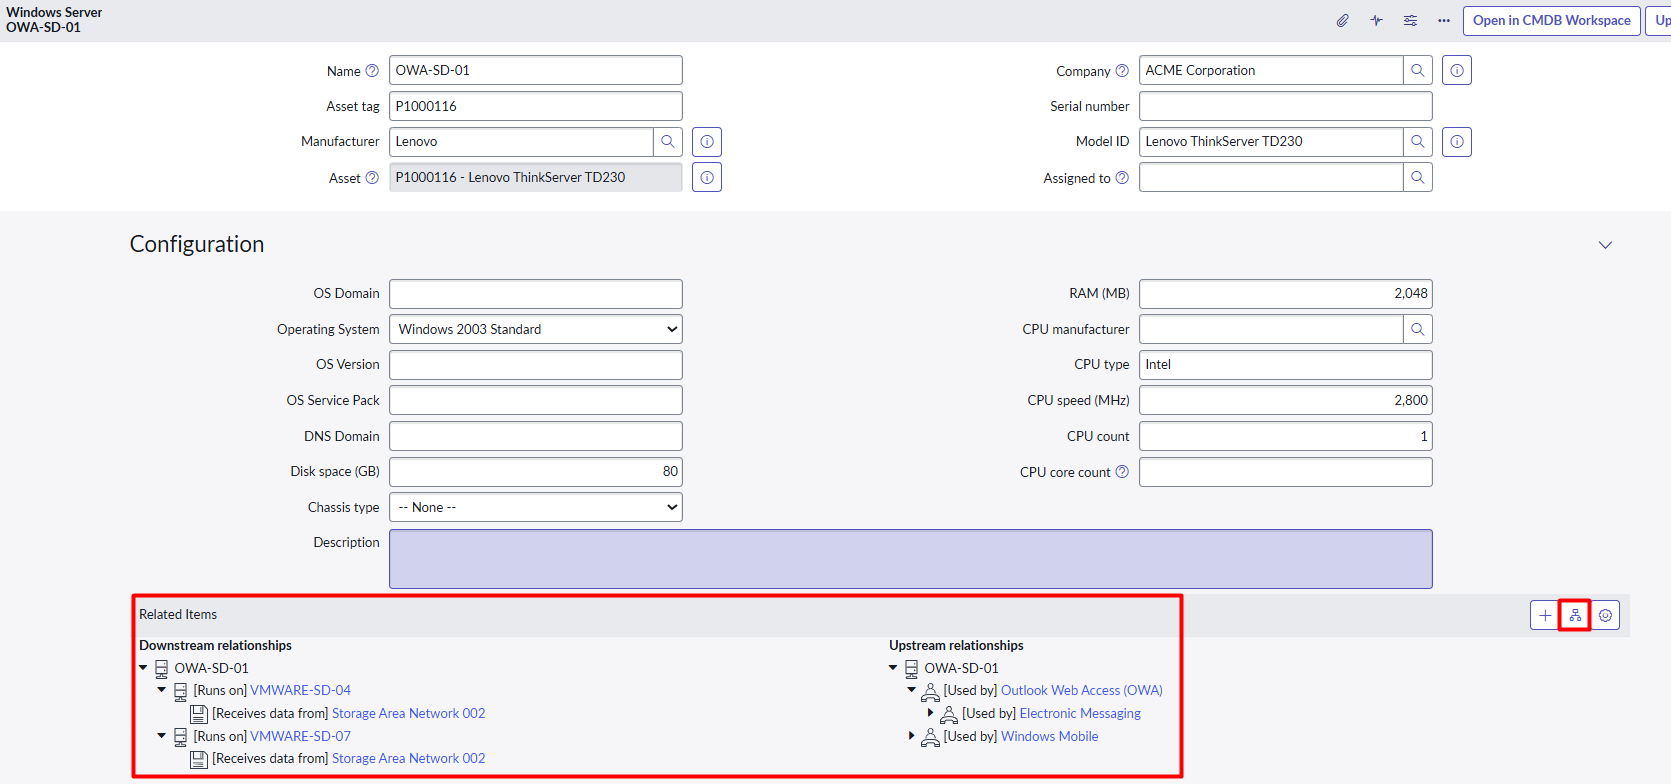Click the DNS Domain input field
This screenshot has width=1671, height=784.
(536, 436)
